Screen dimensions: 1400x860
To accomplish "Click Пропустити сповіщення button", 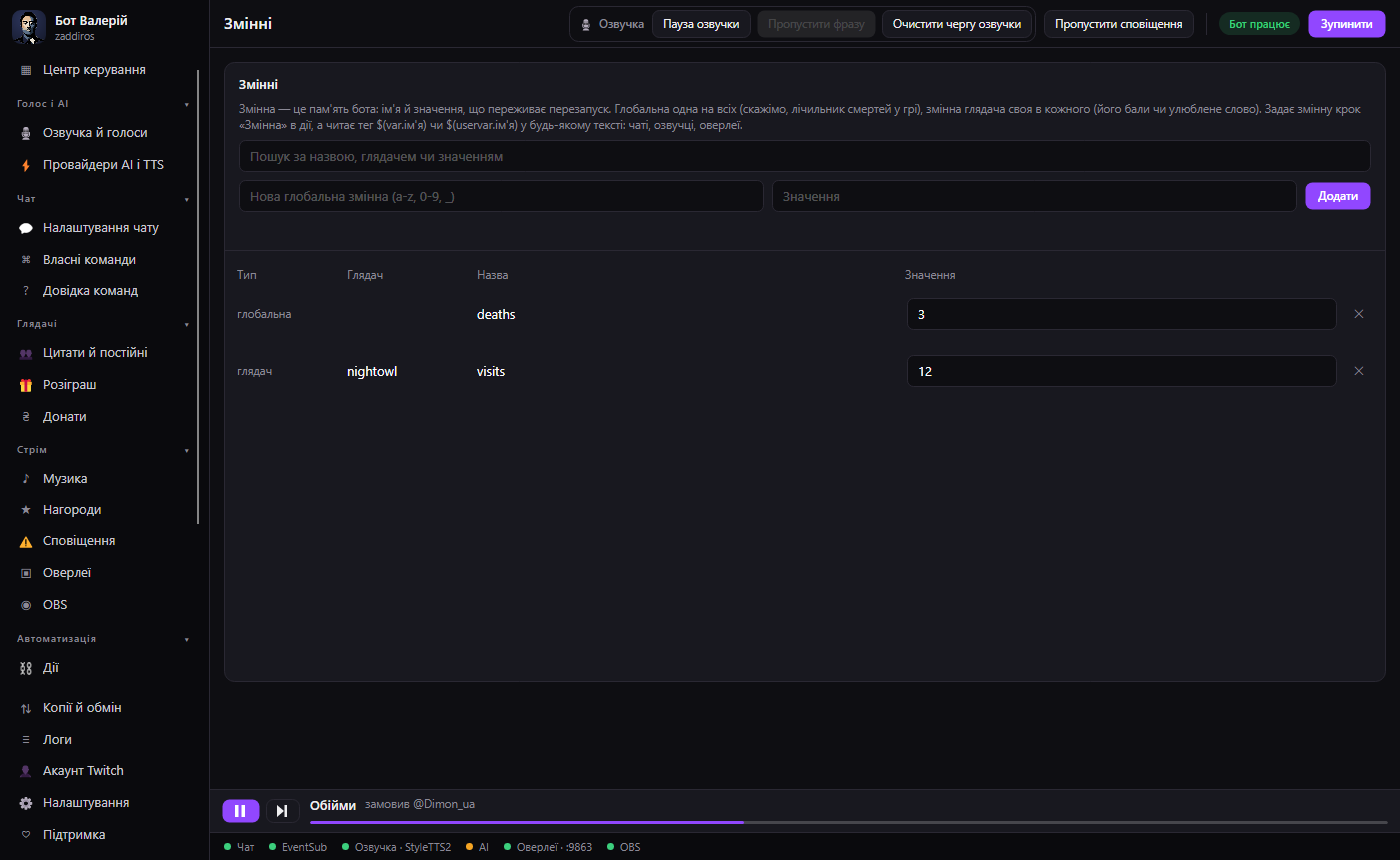I will click(x=1119, y=24).
